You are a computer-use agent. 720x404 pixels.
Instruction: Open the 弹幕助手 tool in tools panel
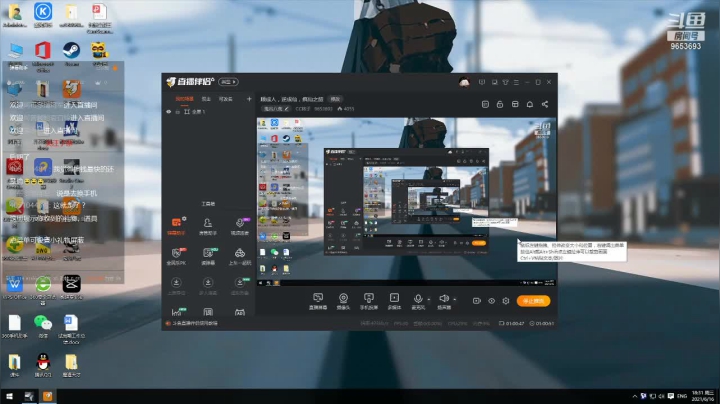pyautogui.click(x=176, y=226)
